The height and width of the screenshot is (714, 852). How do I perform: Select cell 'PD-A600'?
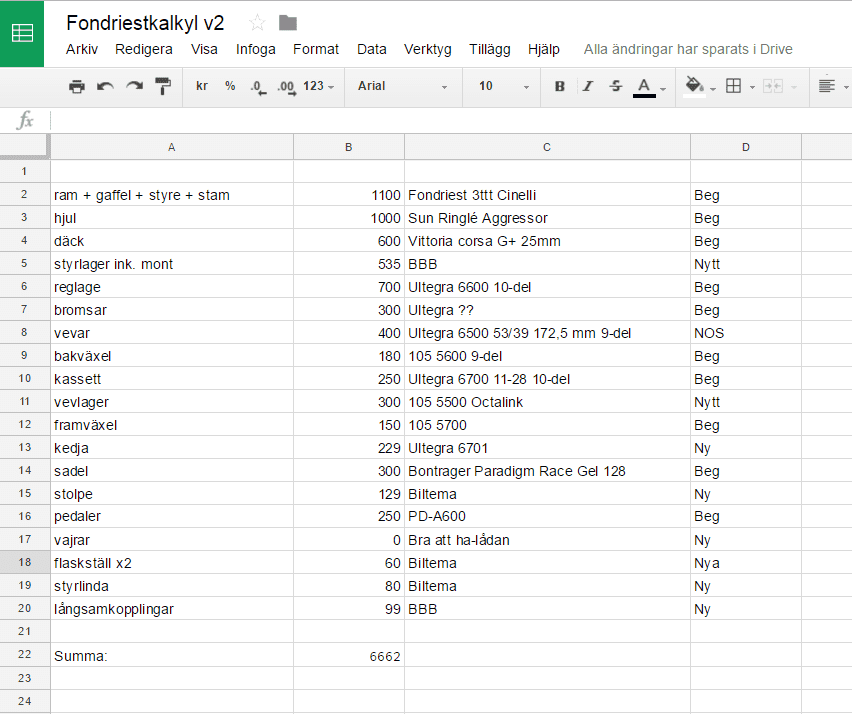click(x=547, y=516)
